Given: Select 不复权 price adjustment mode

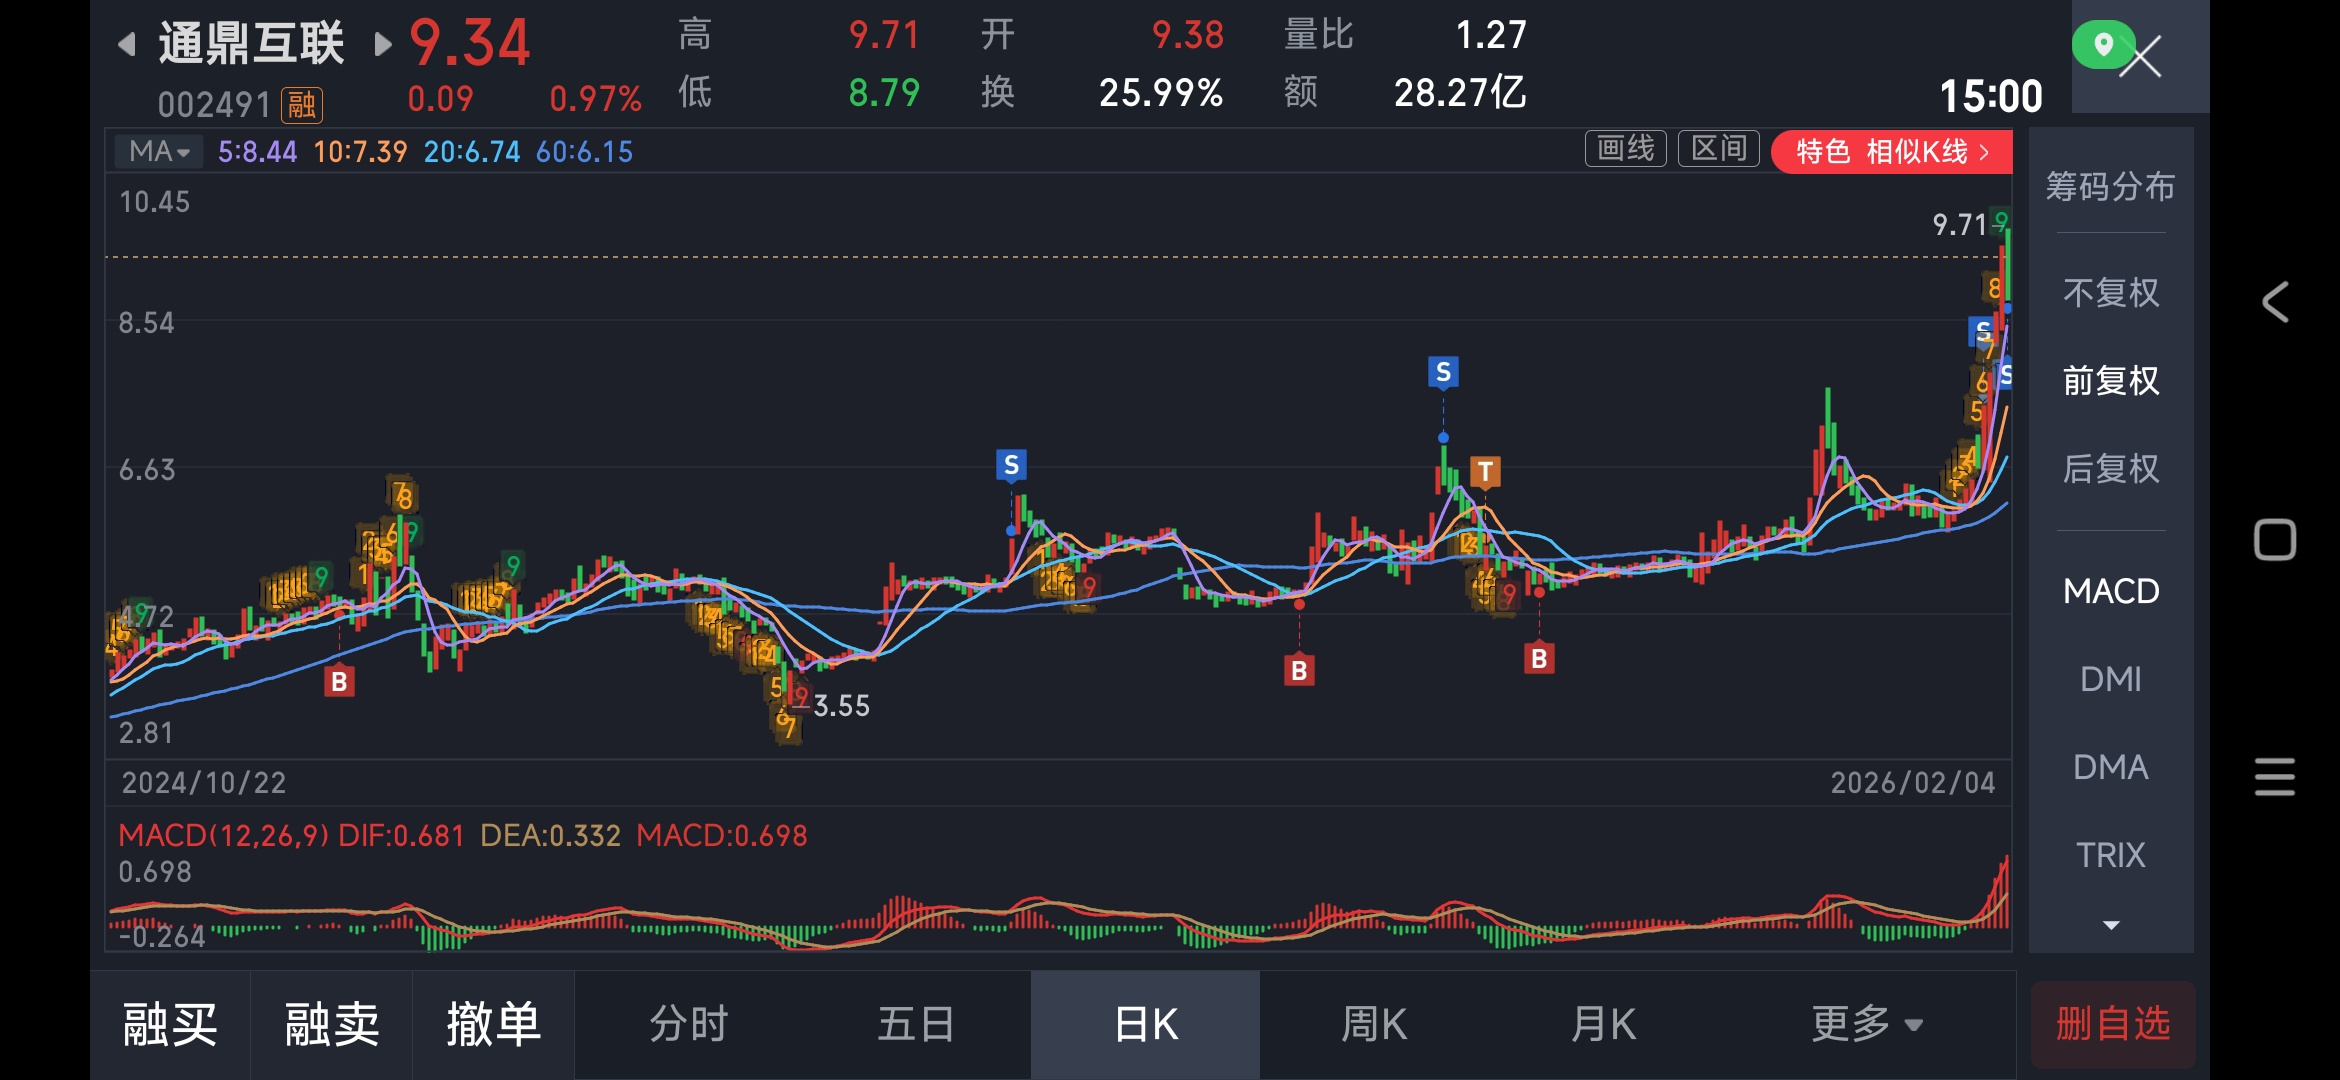Looking at the screenshot, I should [x=2110, y=293].
